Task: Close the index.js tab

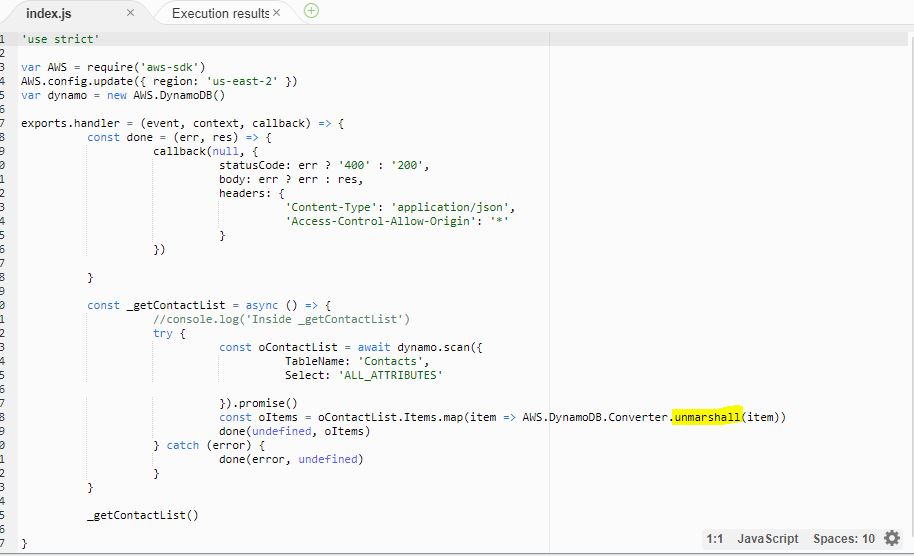Action: coord(130,13)
